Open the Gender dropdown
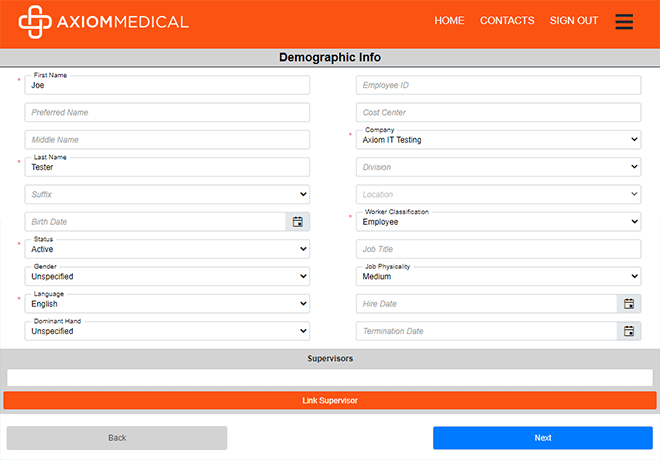Viewport: 660px width, 460px height. pos(167,277)
